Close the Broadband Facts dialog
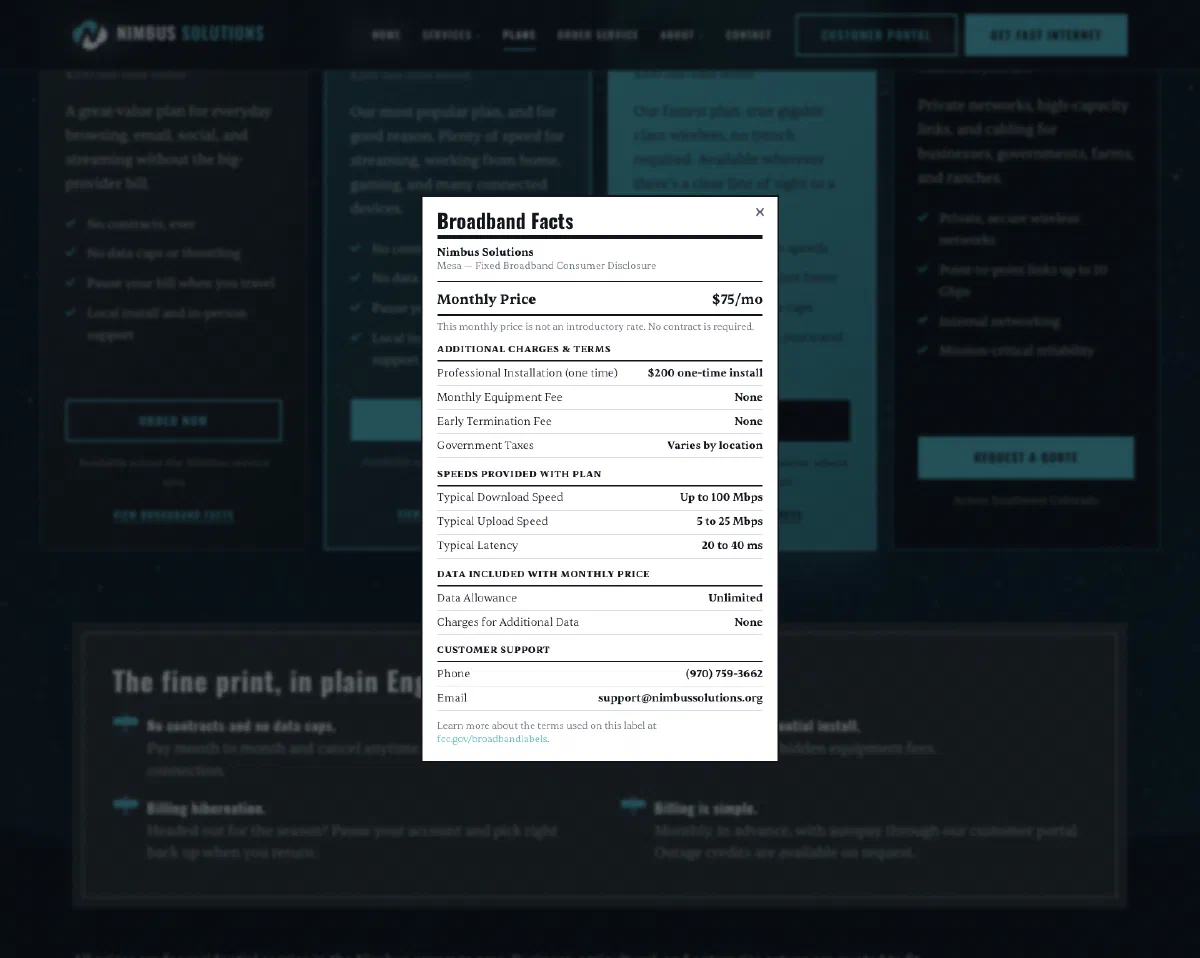Screen dimensions: 1200x958 pyautogui.click(x=760, y=212)
